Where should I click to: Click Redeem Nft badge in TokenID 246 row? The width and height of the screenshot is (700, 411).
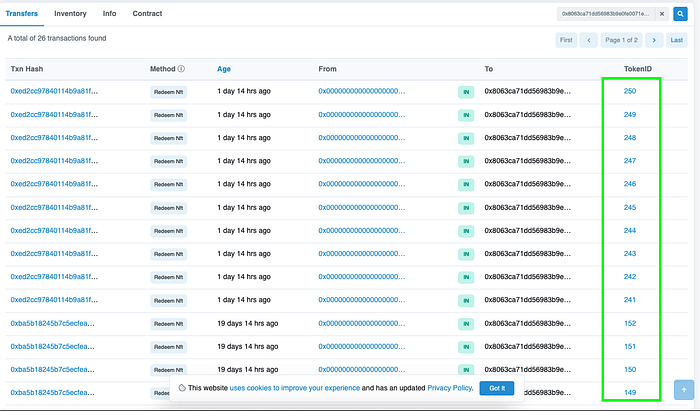[x=168, y=185]
